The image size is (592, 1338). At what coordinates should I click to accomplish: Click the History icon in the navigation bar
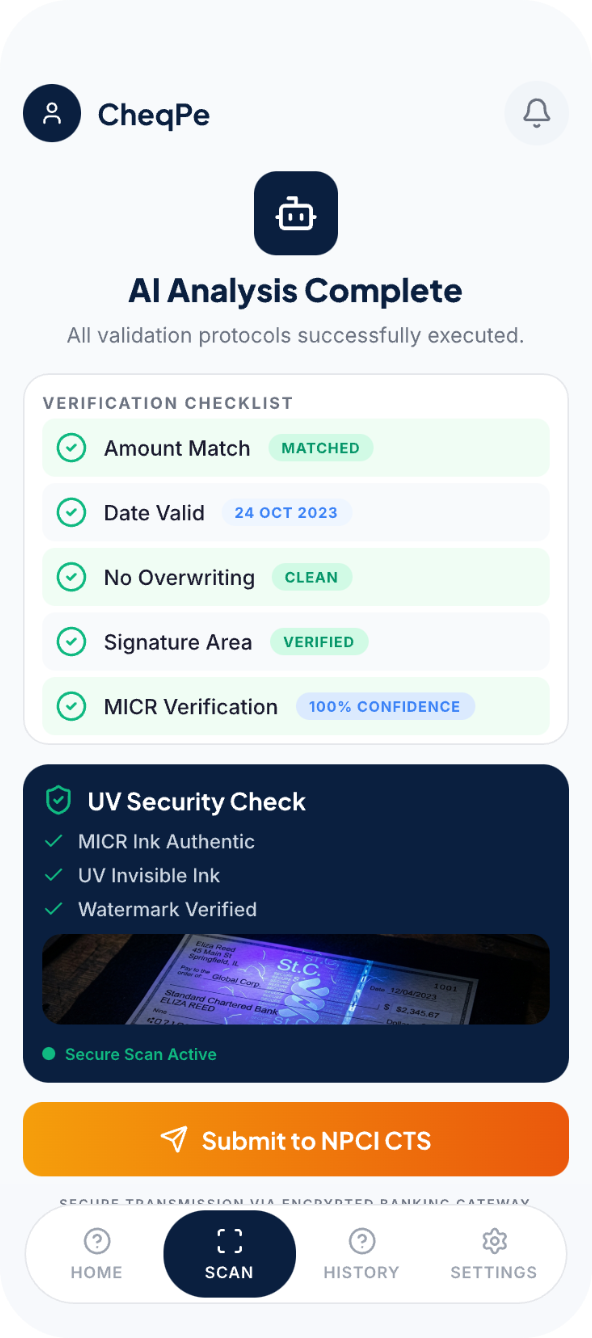coord(361,1240)
